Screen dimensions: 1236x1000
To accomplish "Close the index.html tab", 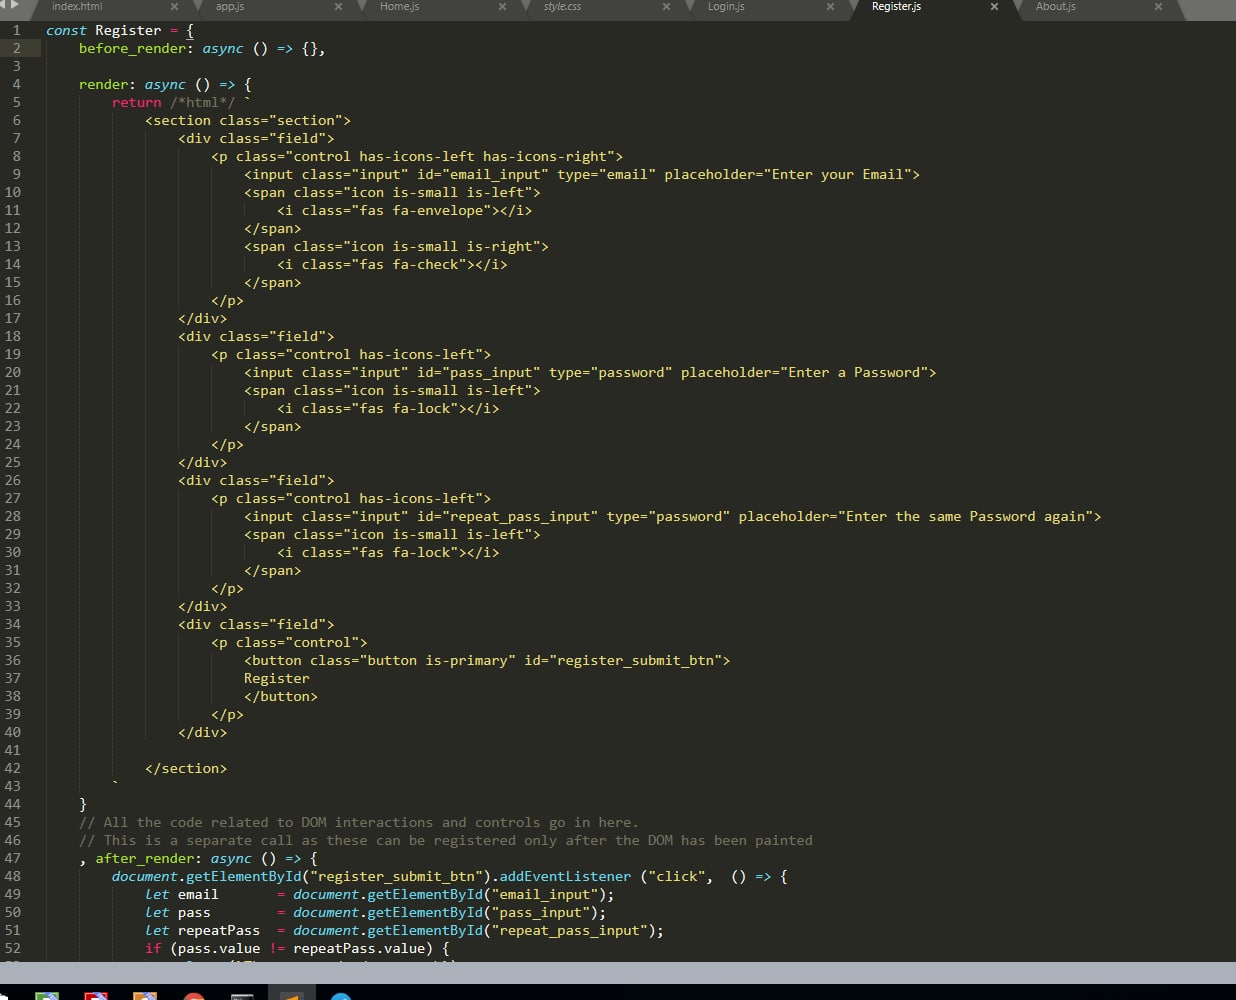I will pos(174,7).
